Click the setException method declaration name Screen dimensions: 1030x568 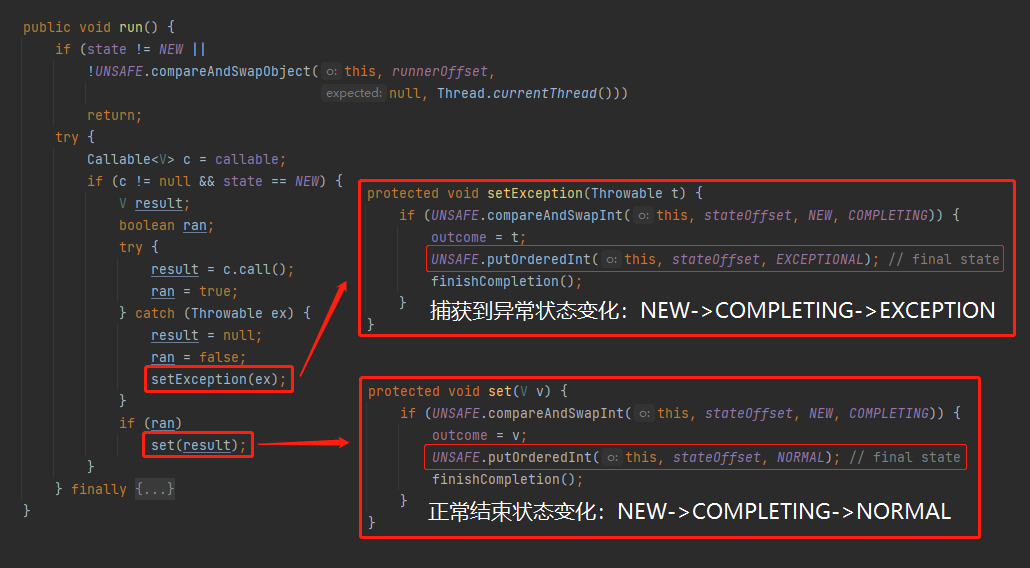535,193
